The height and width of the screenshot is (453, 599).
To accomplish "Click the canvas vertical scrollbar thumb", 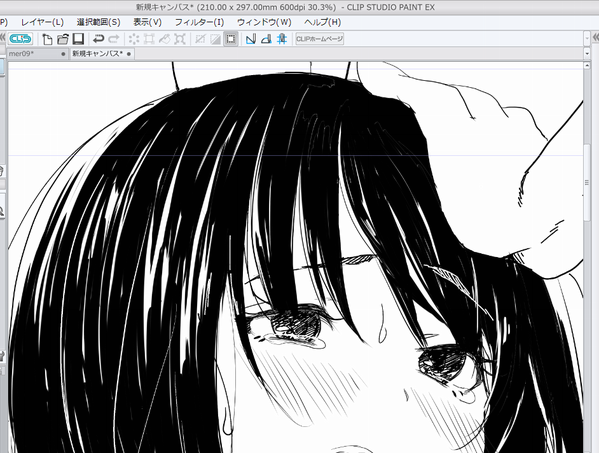I will 587,182.
